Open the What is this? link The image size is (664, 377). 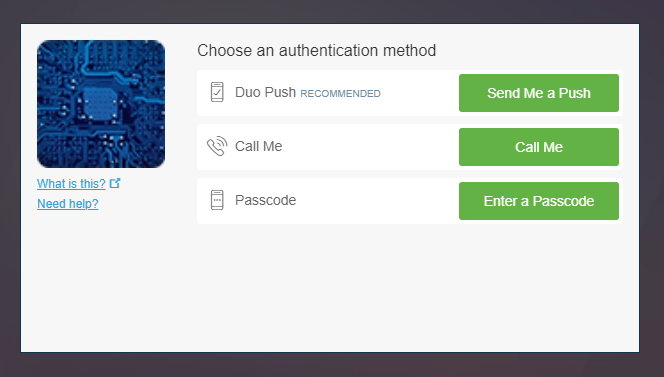pos(71,184)
